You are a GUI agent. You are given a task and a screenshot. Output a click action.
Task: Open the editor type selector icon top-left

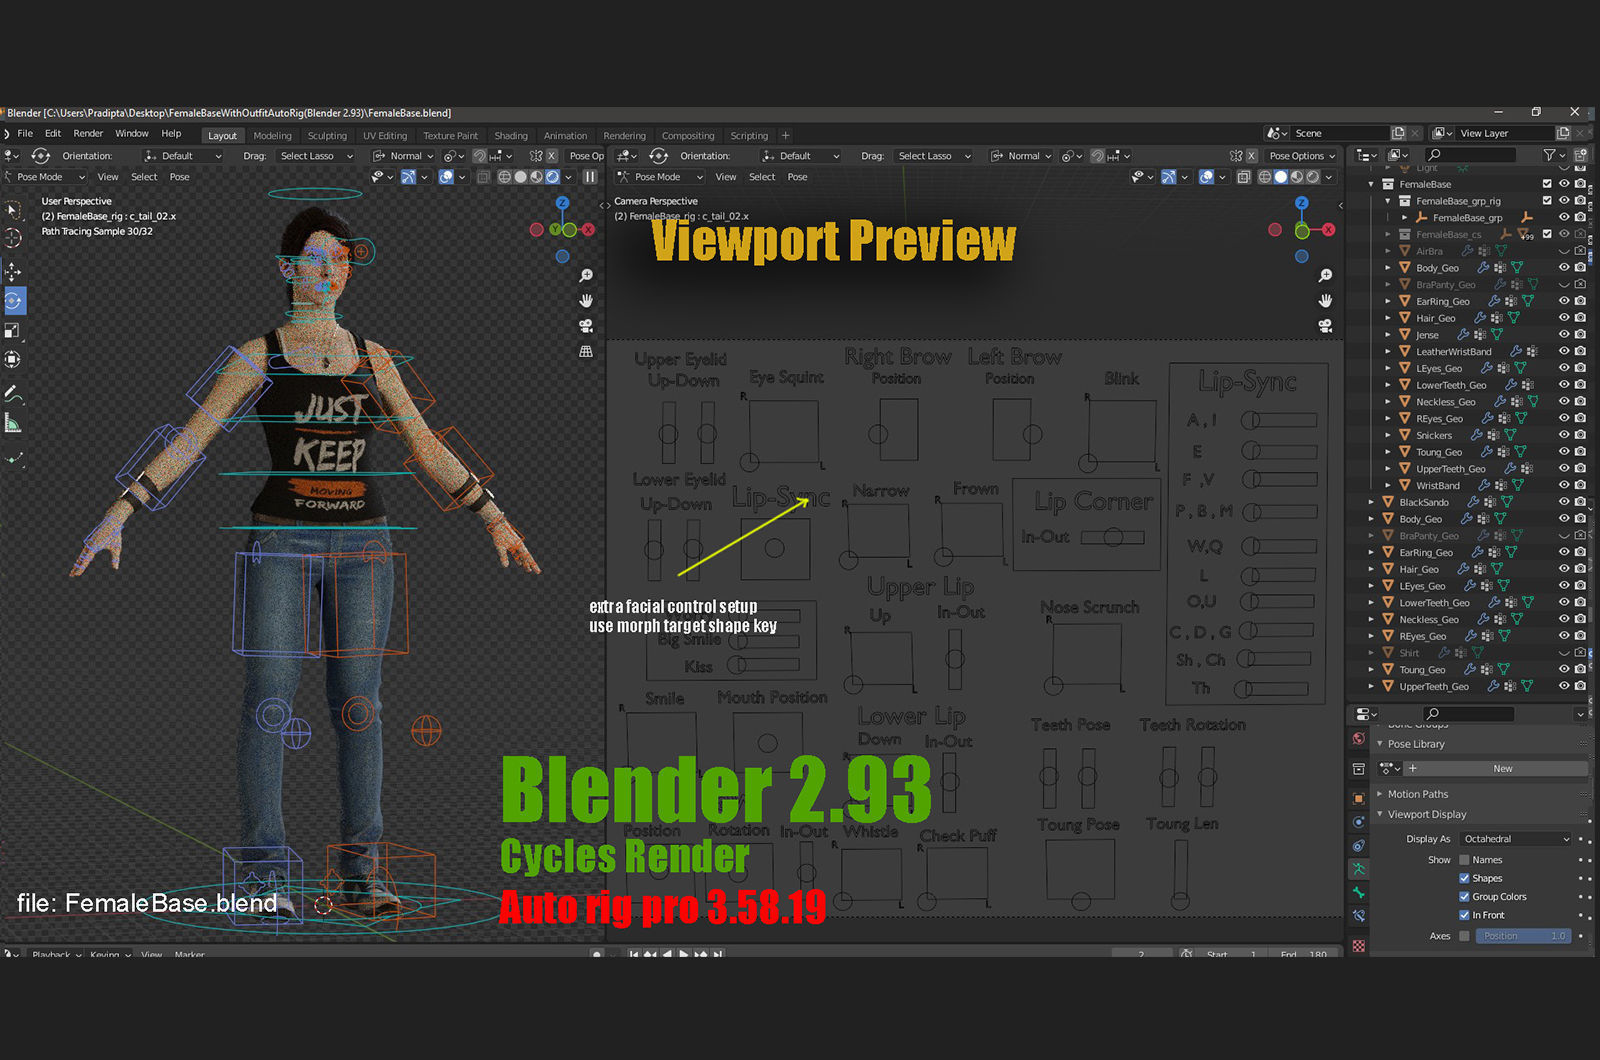[8, 155]
